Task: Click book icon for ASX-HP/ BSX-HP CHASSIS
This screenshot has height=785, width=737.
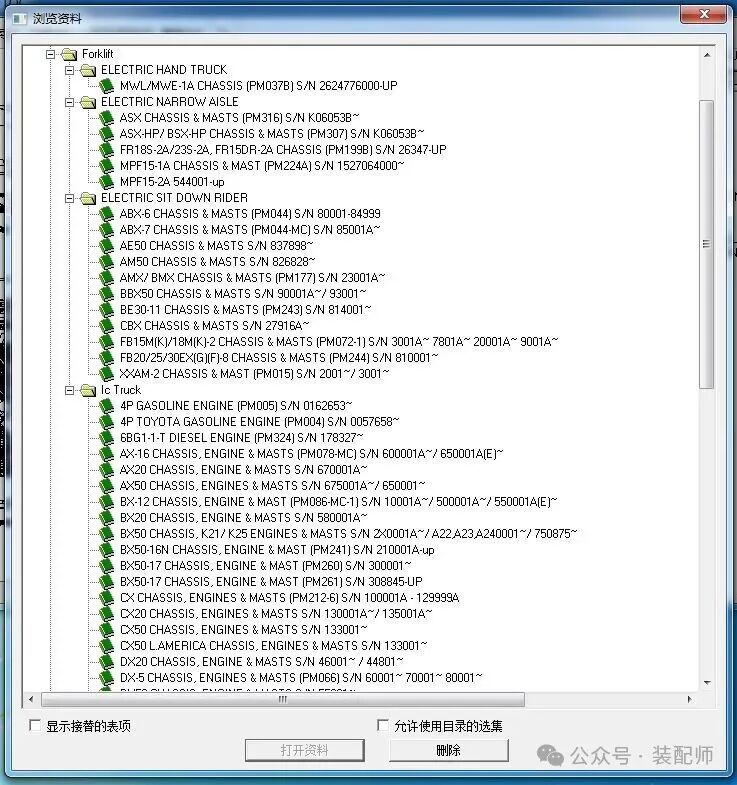Action: [x=107, y=134]
